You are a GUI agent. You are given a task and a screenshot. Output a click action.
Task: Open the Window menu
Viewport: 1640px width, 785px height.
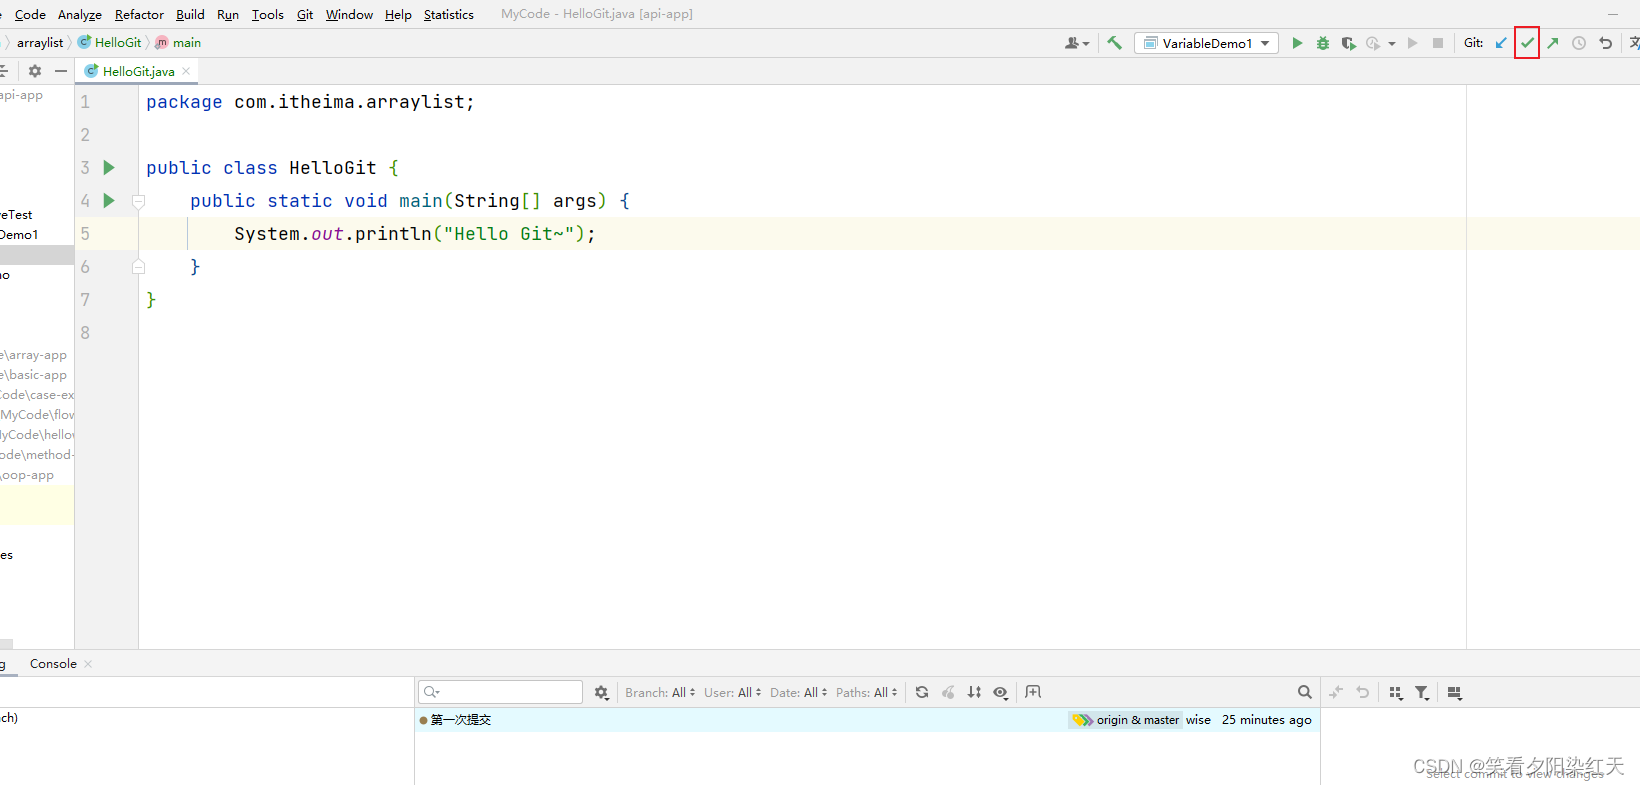click(349, 14)
